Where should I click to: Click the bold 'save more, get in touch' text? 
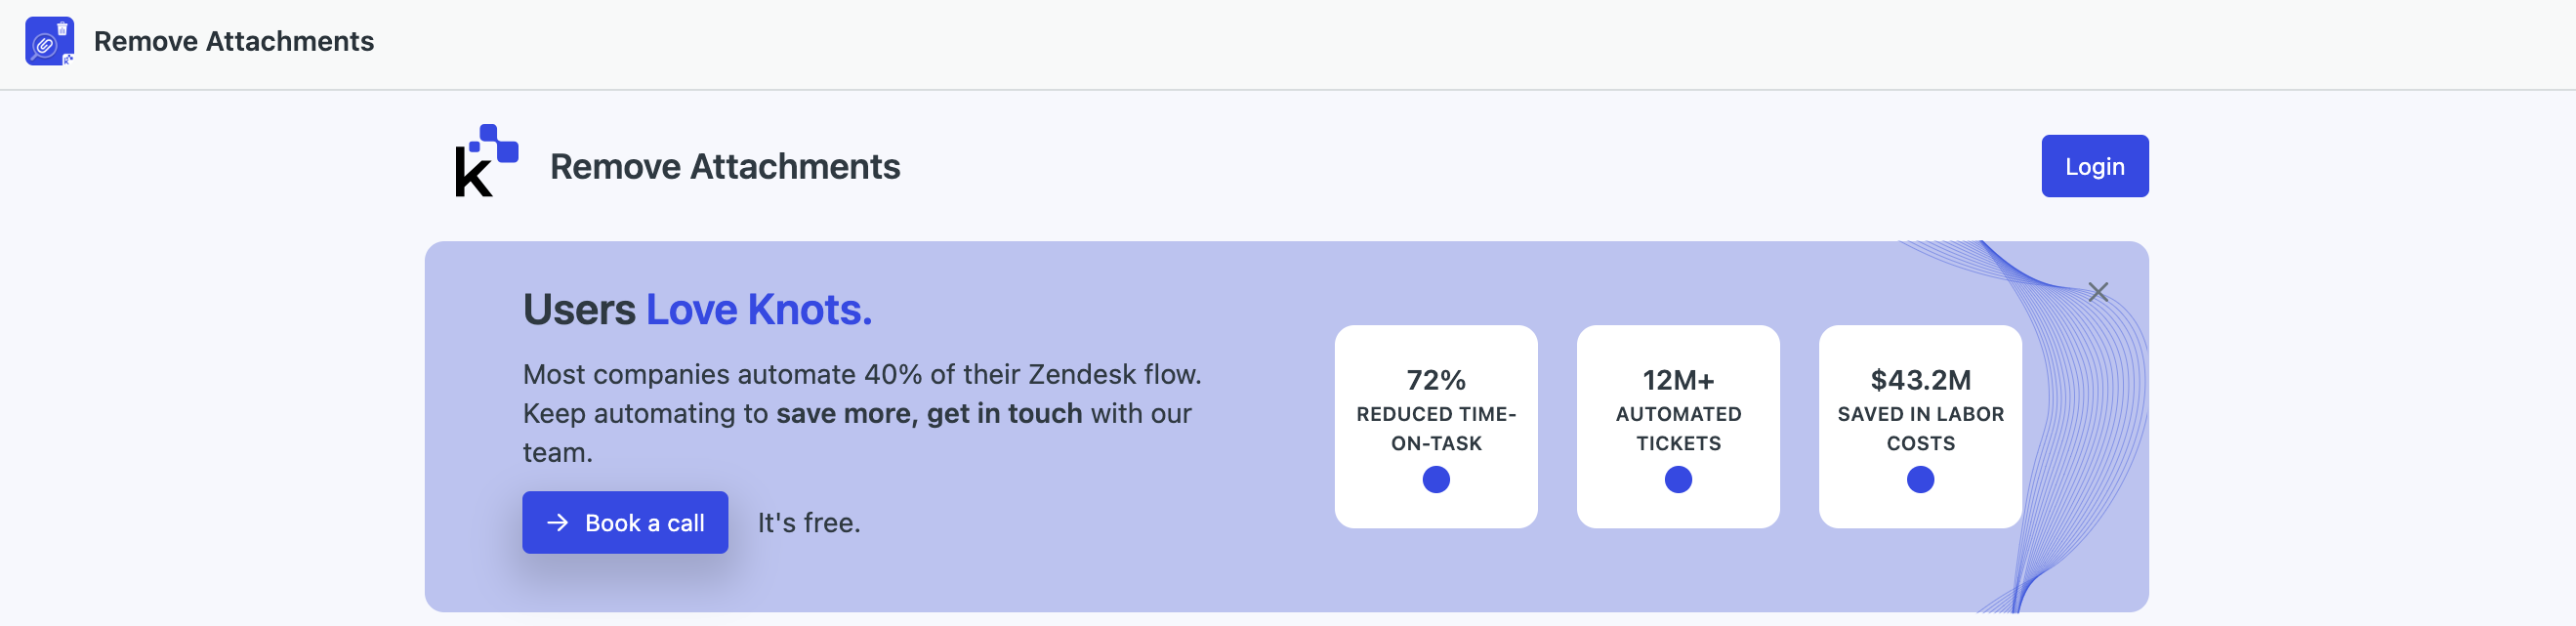(929, 413)
